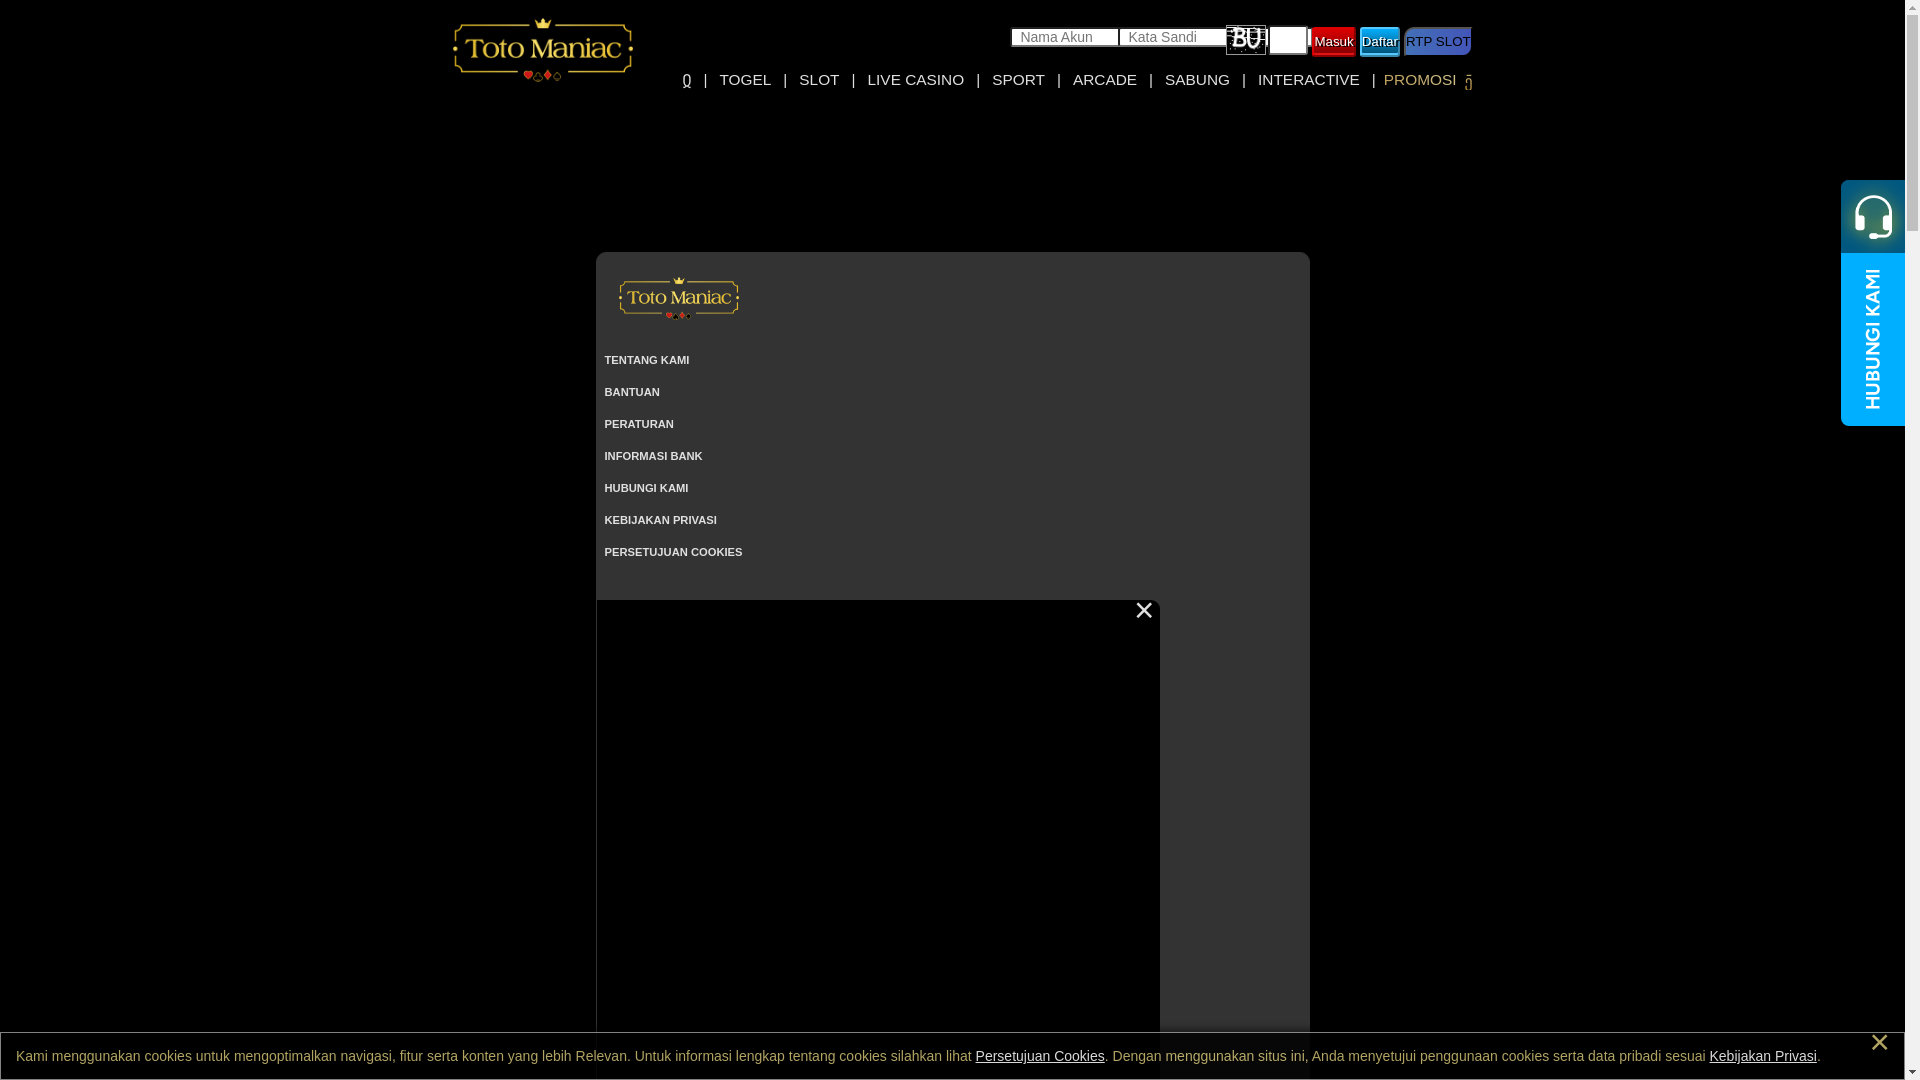Click the icon beside PROMOSI

coord(1468,83)
